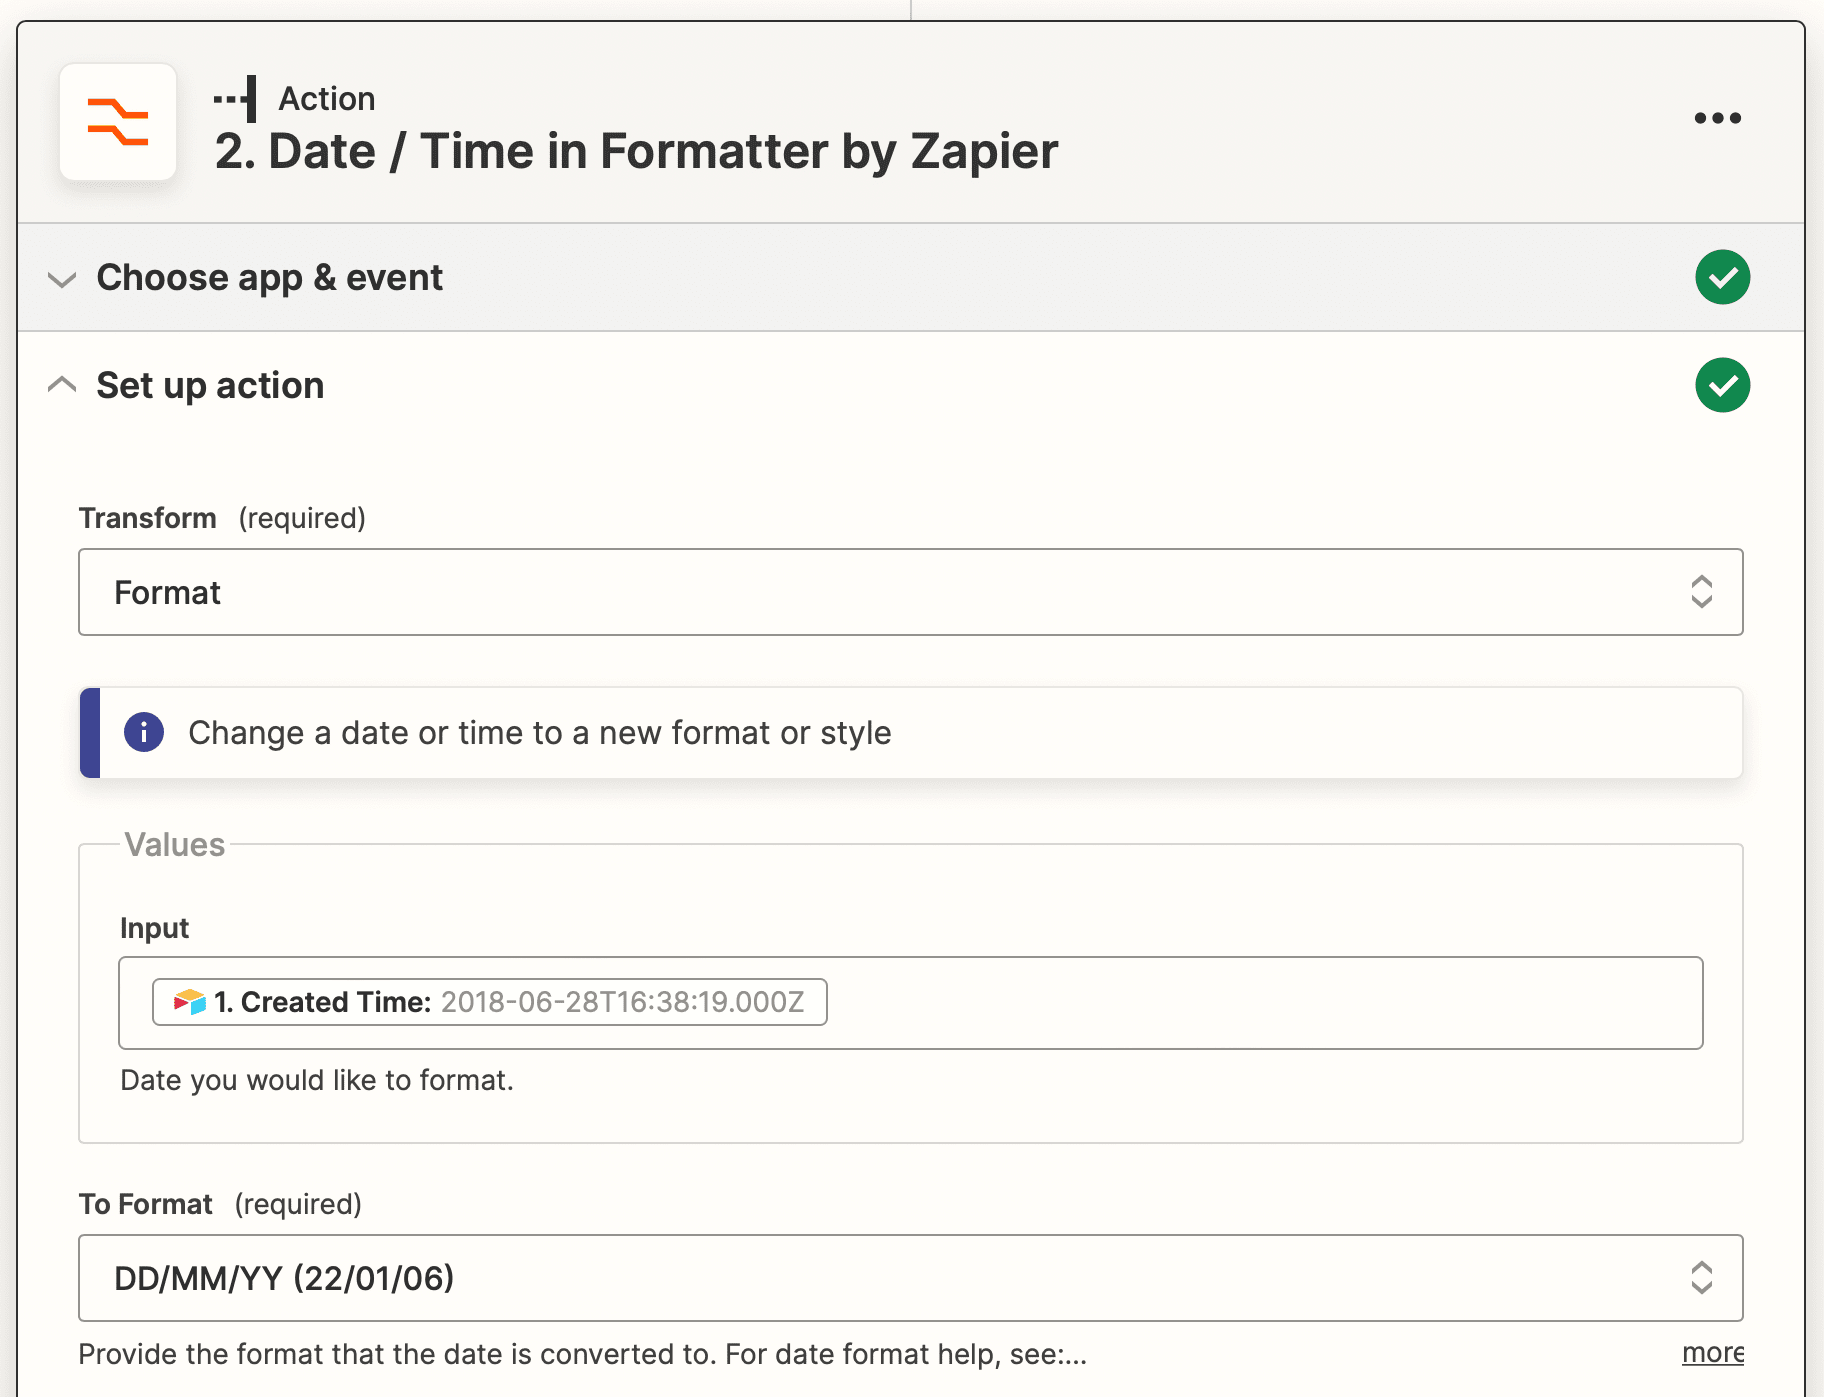Click the Set up action heading text

pyautogui.click(x=210, y=386)
